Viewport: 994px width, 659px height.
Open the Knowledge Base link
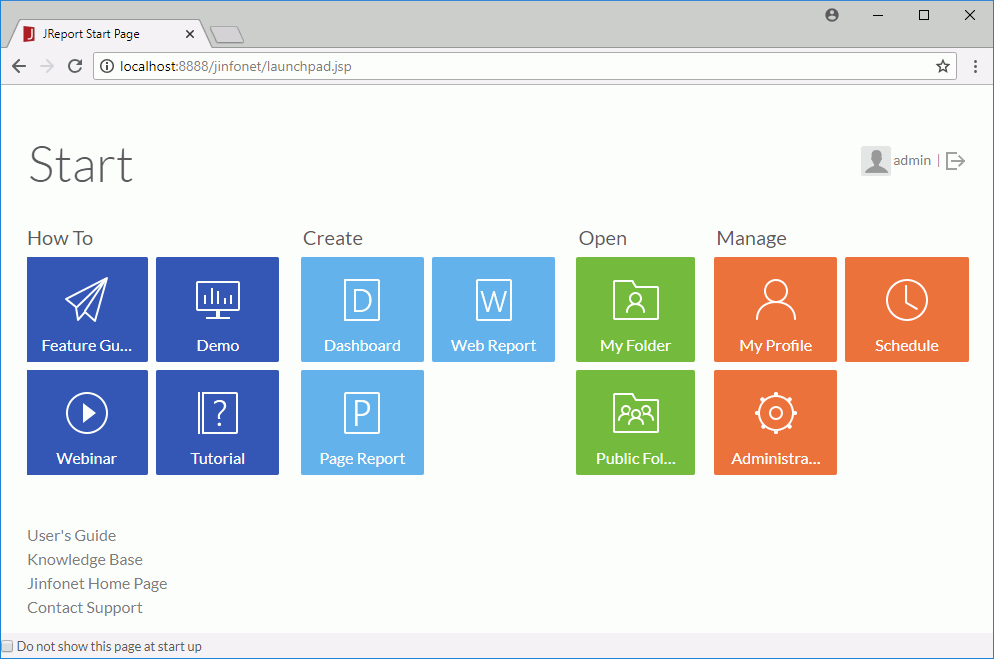tap(85, 560)
